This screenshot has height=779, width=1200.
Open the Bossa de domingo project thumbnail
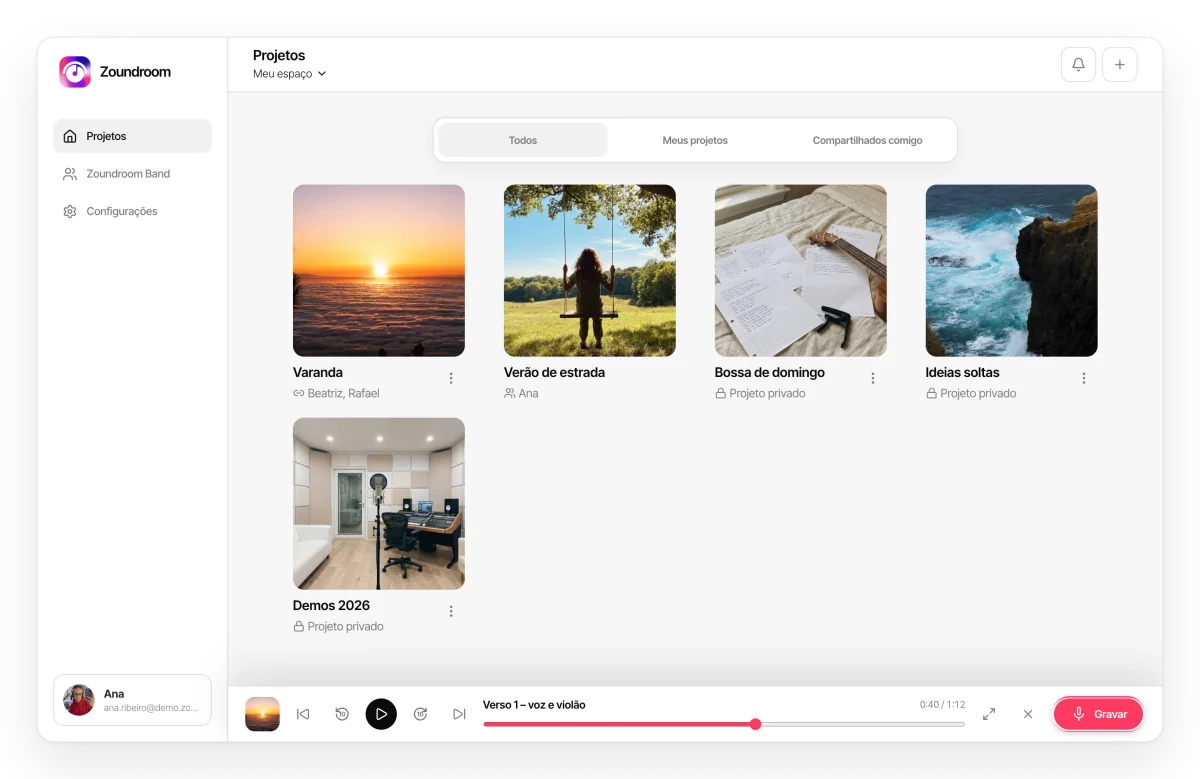click(801, 270)
